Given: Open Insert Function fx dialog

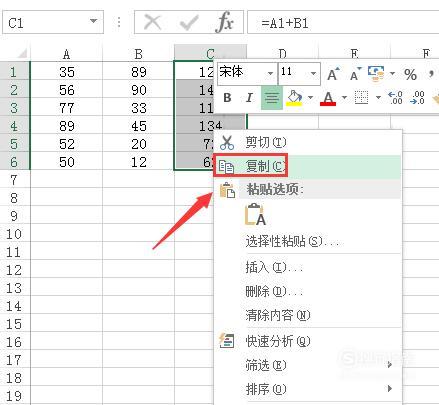Looking at the screenshot, I should pyautogui.click(x=224, y=22).
